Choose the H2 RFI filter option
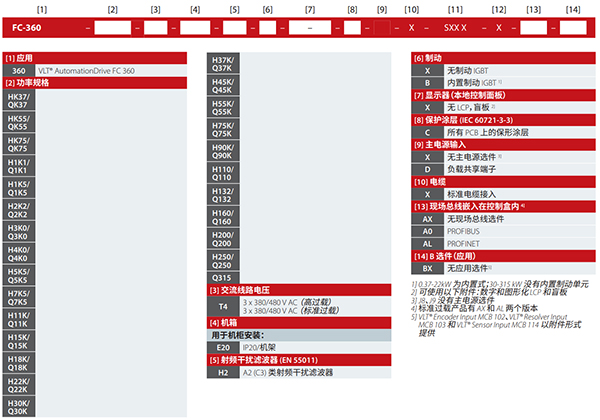The image size is (600, 420). point(222,372)
